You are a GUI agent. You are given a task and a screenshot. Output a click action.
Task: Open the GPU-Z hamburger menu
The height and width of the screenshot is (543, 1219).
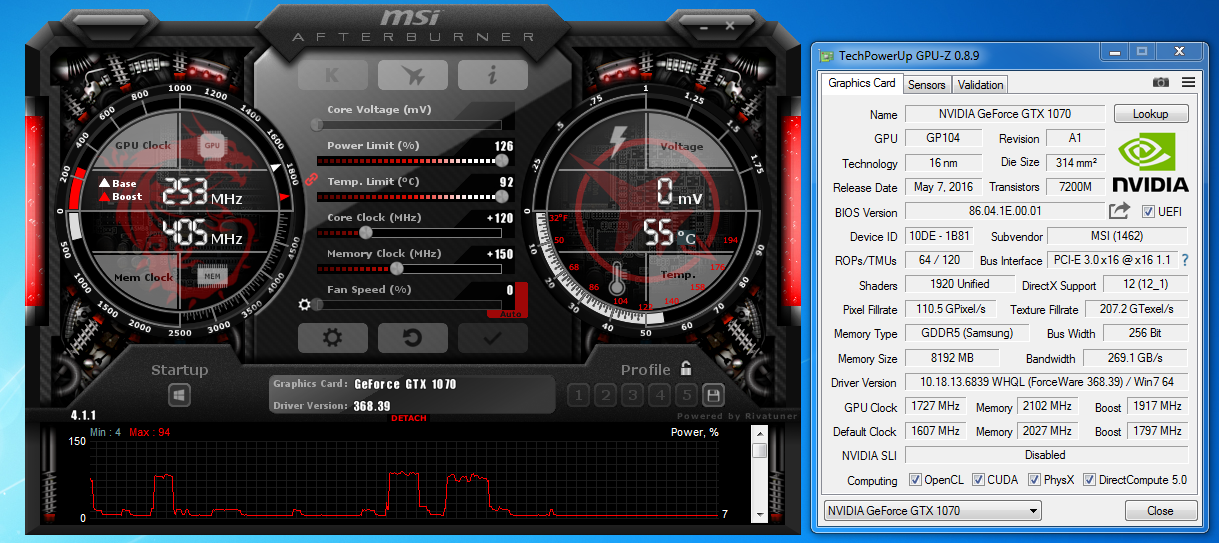pyautogui.click(x=1188, y=82)
